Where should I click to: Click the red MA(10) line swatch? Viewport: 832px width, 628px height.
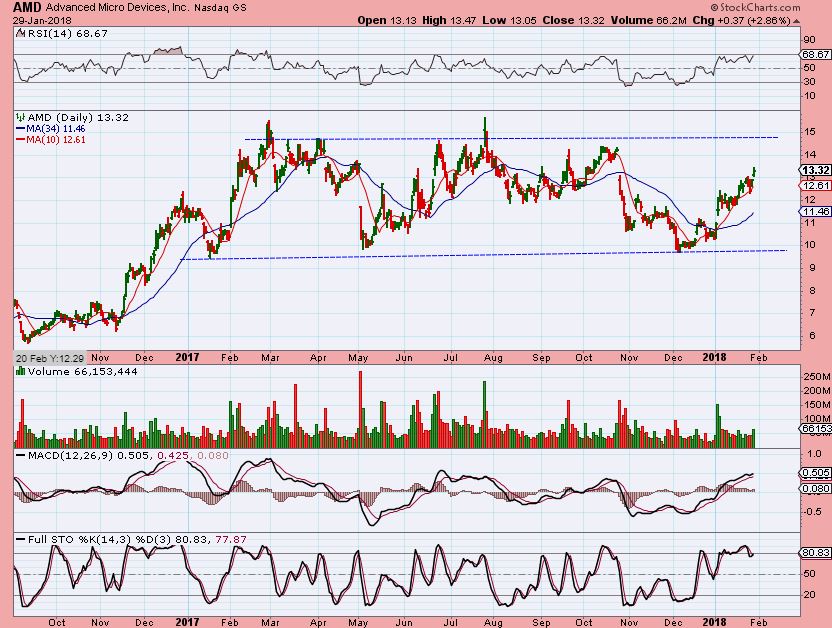21,140
